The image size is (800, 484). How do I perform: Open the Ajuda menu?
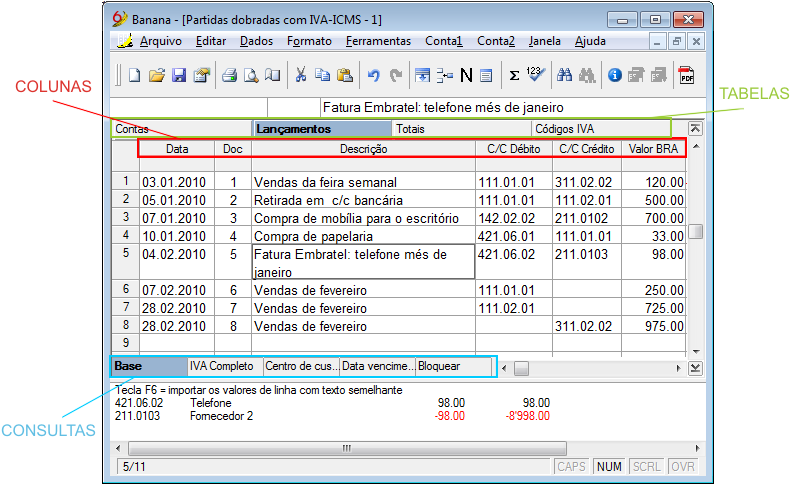click(x=590, y=41)
